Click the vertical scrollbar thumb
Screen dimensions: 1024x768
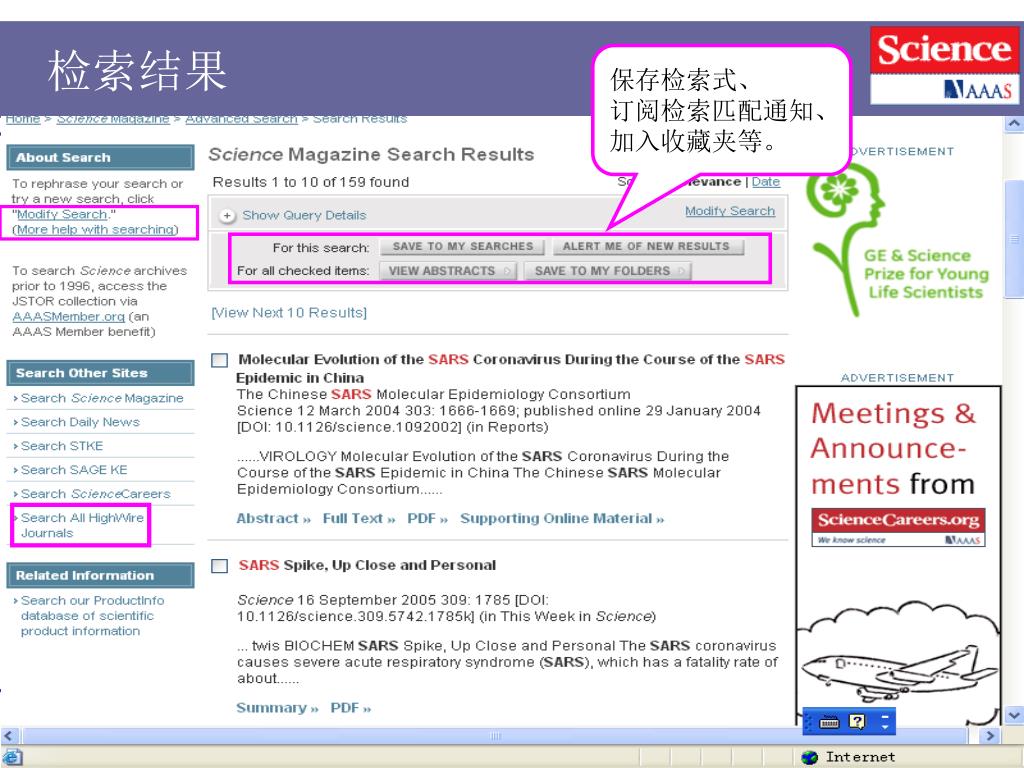(1014, 238)
